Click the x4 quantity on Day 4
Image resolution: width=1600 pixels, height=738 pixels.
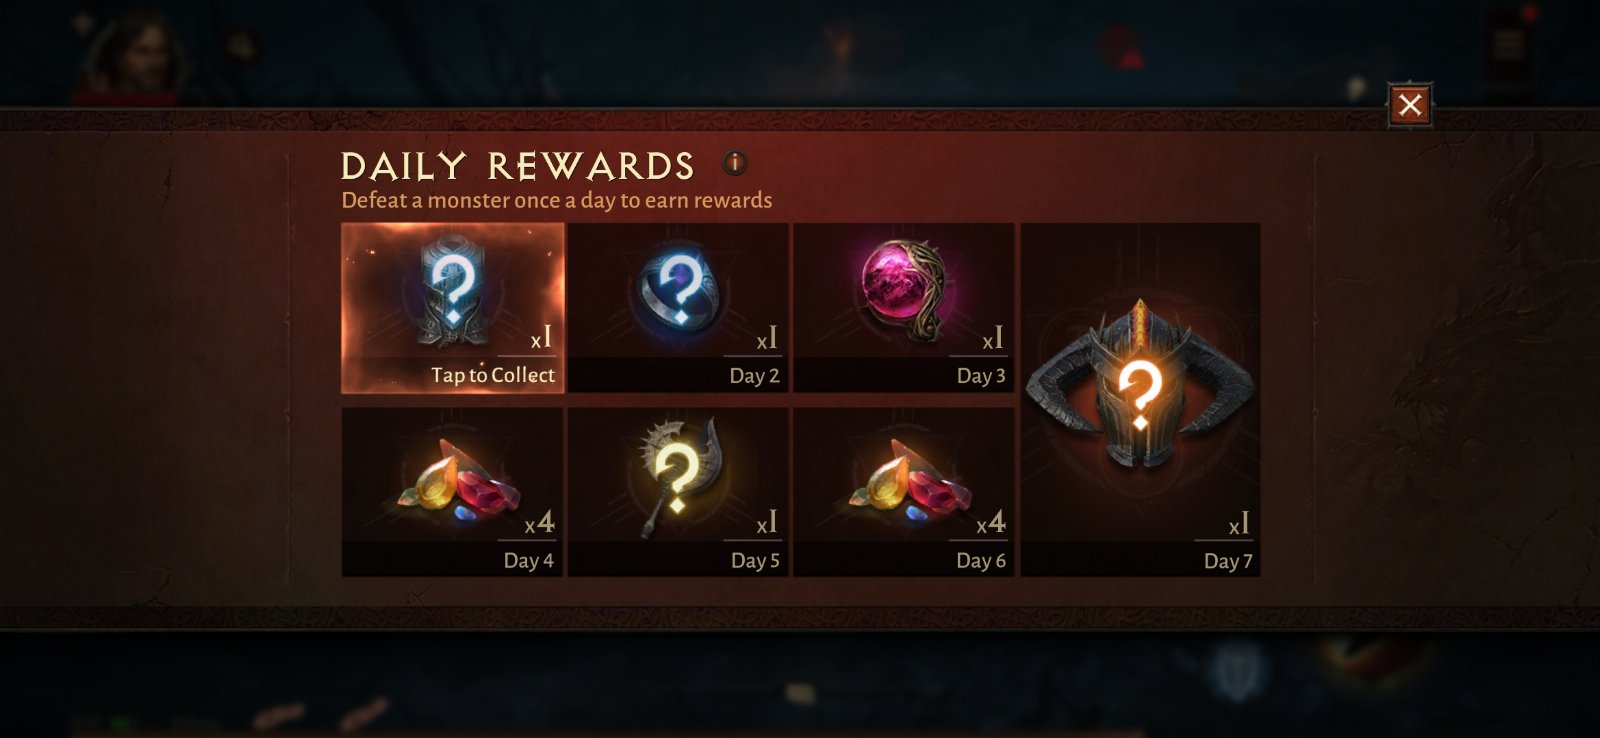[540, 522]
